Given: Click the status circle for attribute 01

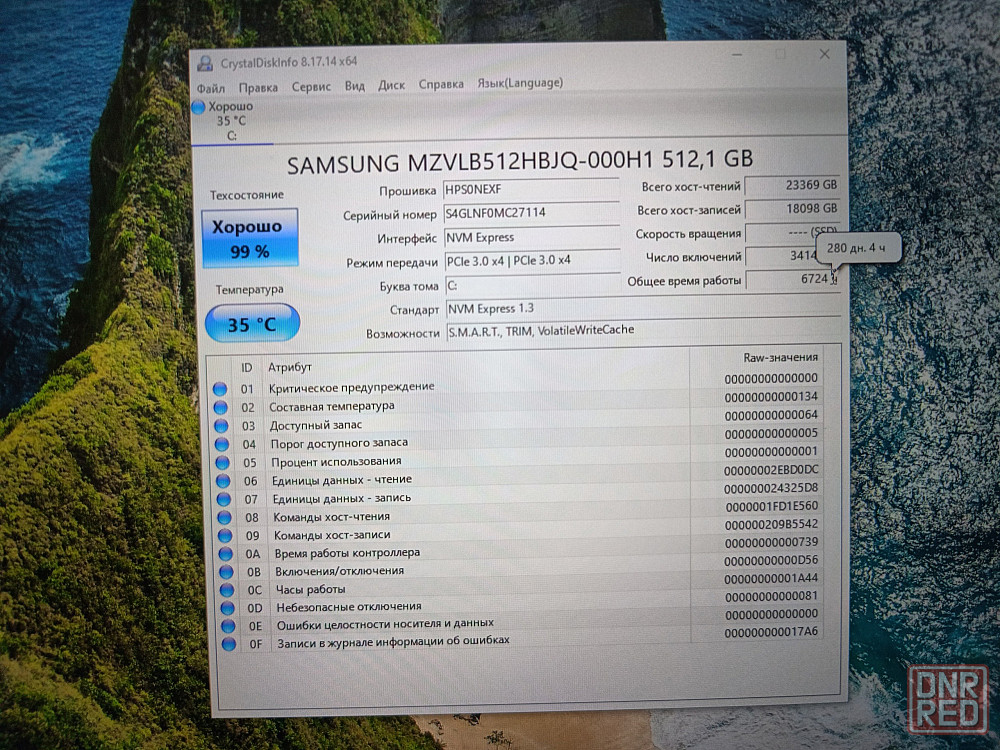Looking at the screenshot, I should pos(220,388).
